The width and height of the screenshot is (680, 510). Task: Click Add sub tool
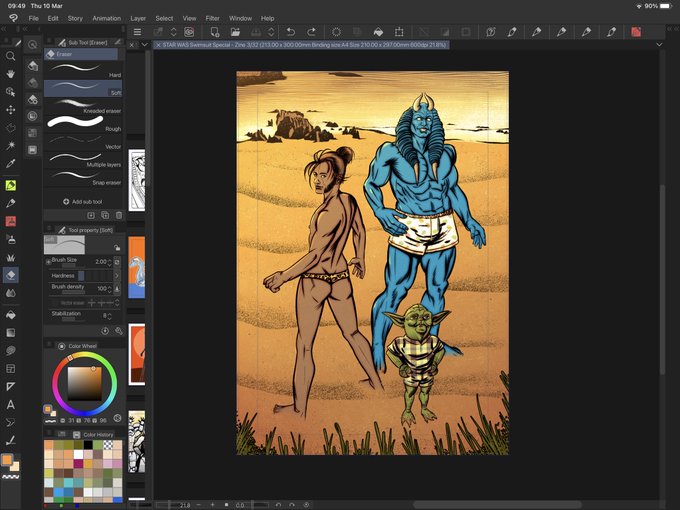[82, 202]
